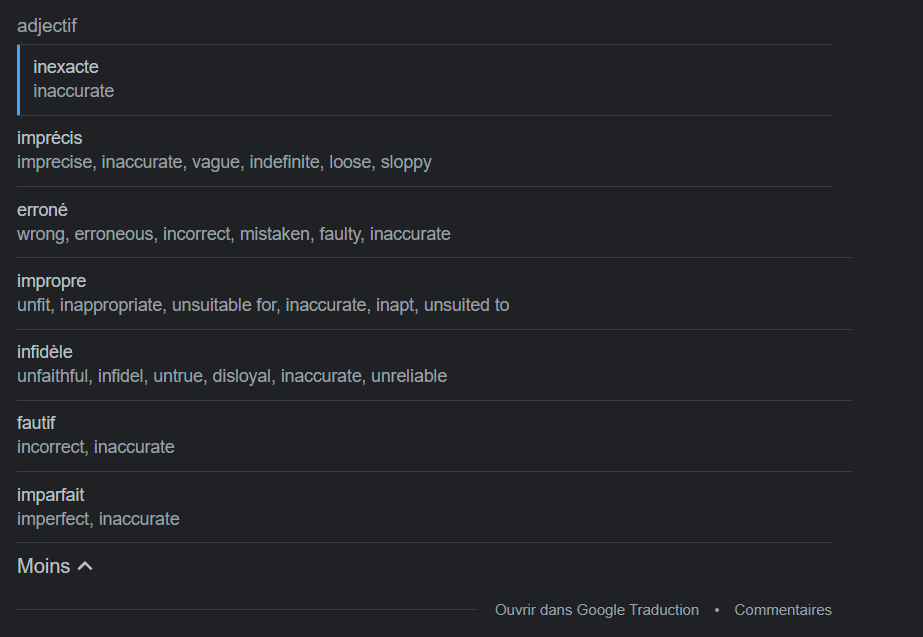Click the Commentaires feedback link
Image resolution: width=923 pixels, height=637 pixels.
point(783,610)
